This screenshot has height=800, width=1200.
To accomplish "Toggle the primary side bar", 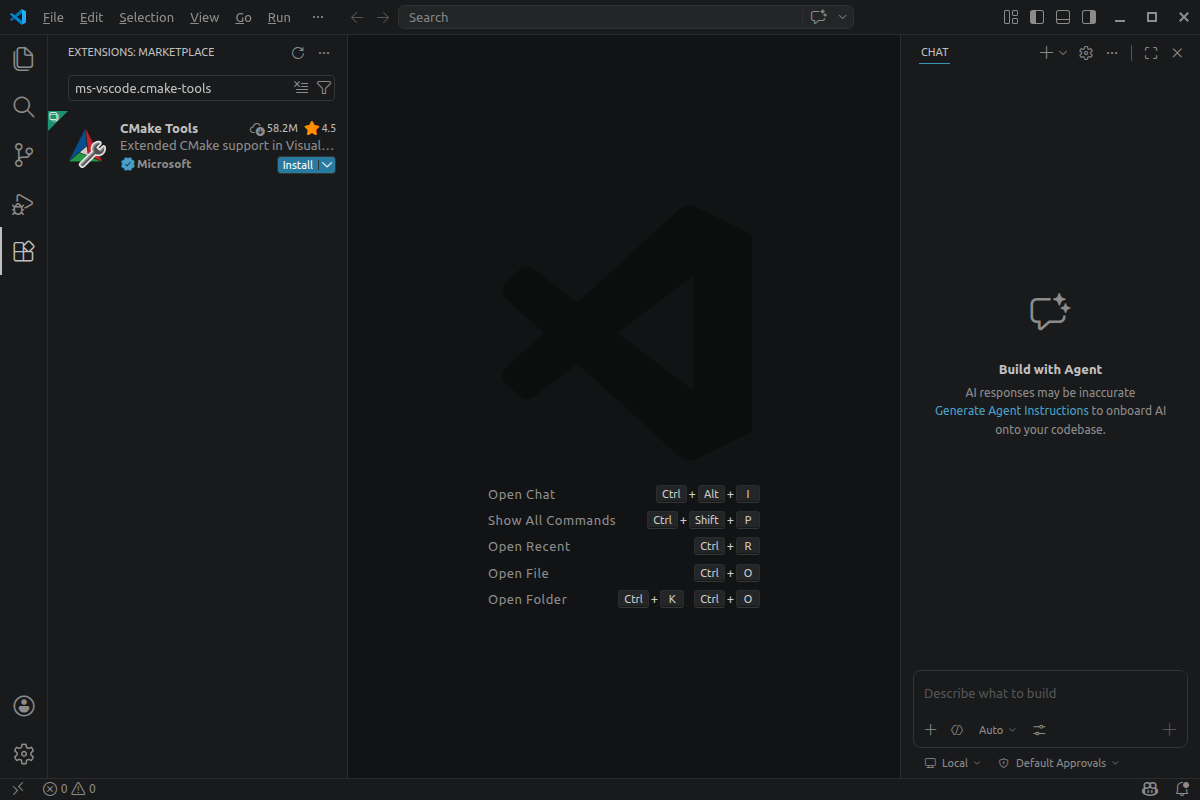I will pos(1037,17).
